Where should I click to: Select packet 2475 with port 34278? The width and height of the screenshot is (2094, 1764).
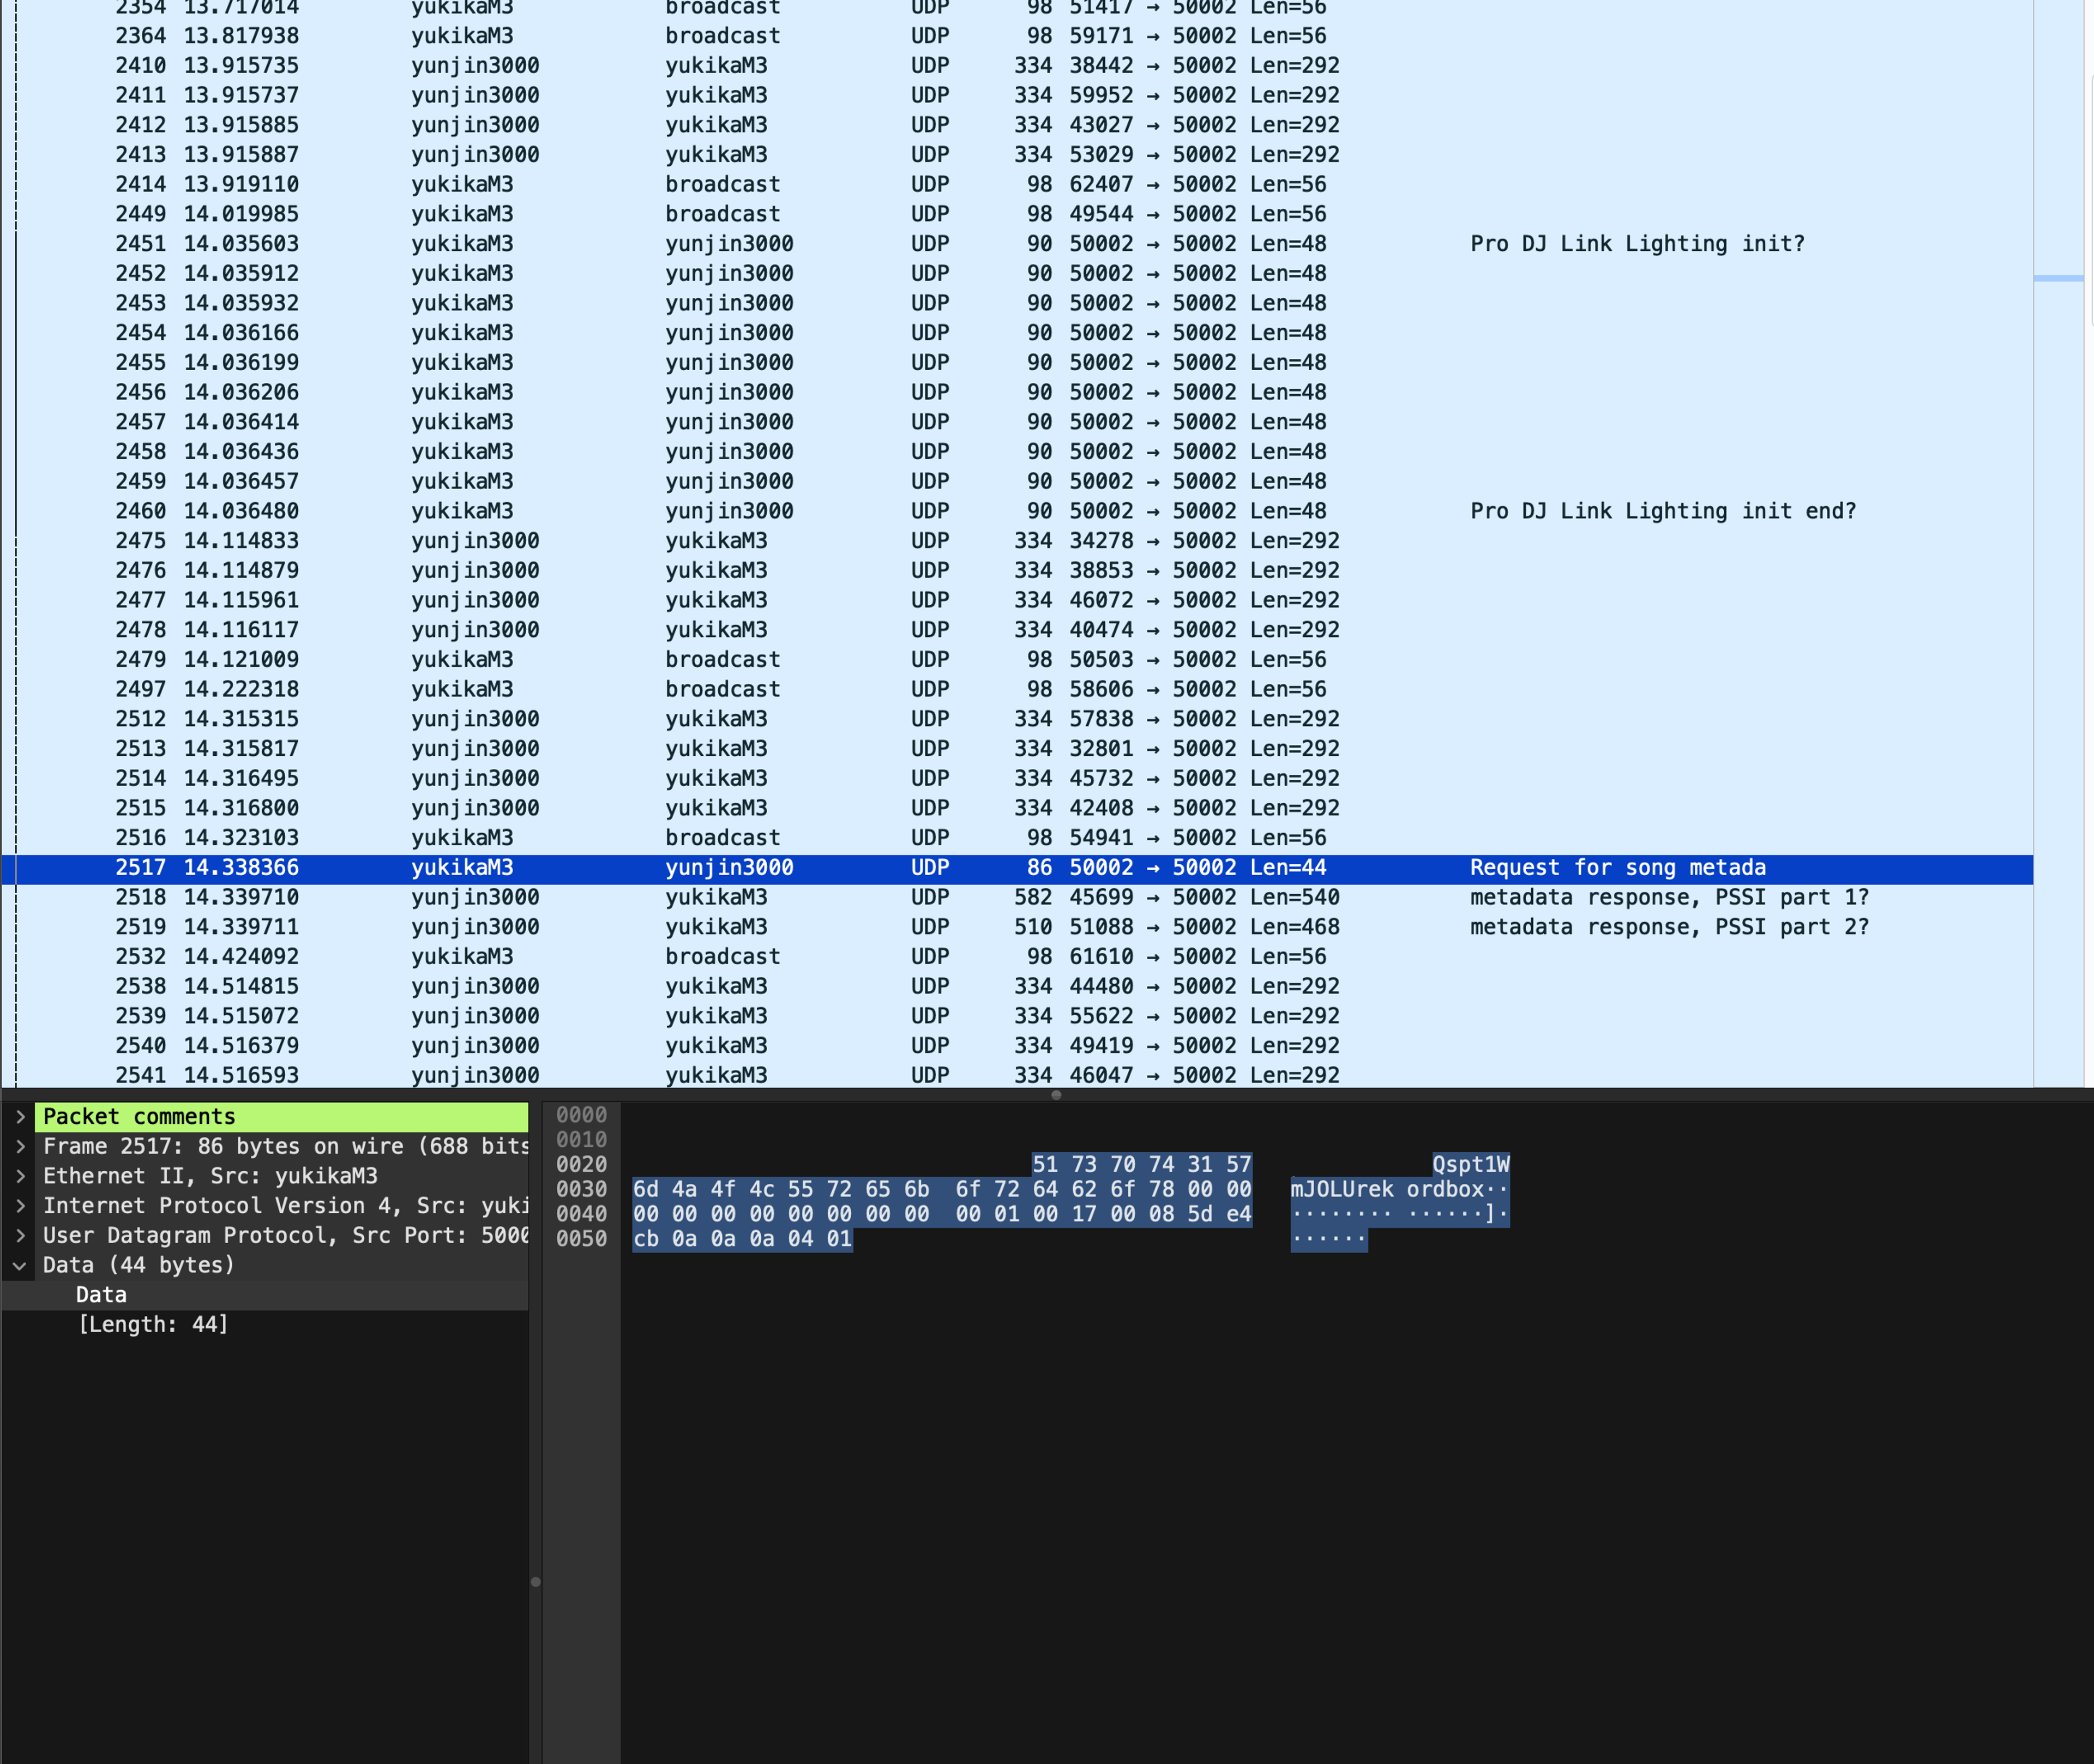coord(1017,541)
